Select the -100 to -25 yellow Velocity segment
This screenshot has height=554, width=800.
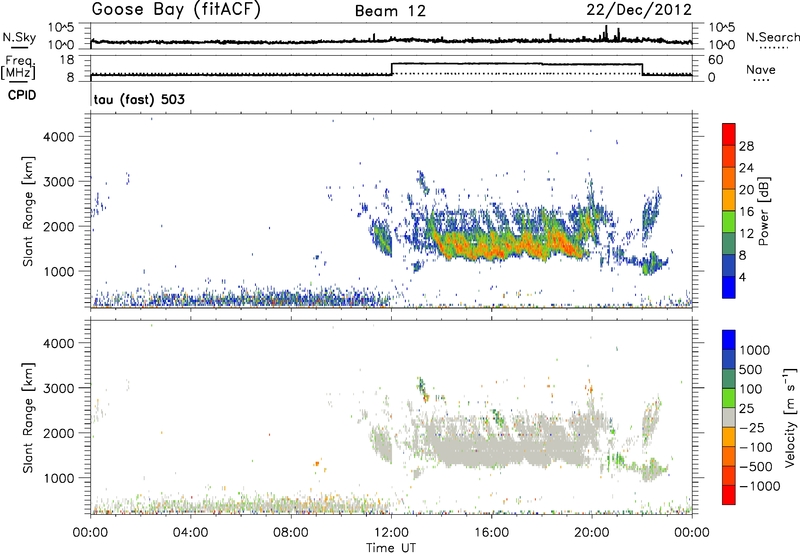point(729,437)
